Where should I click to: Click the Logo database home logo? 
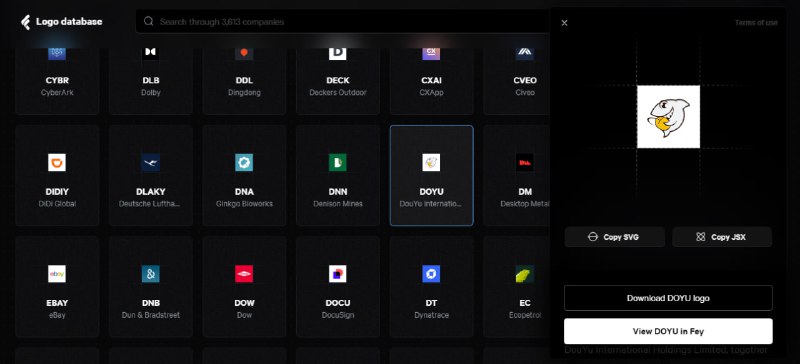[61, 22]
